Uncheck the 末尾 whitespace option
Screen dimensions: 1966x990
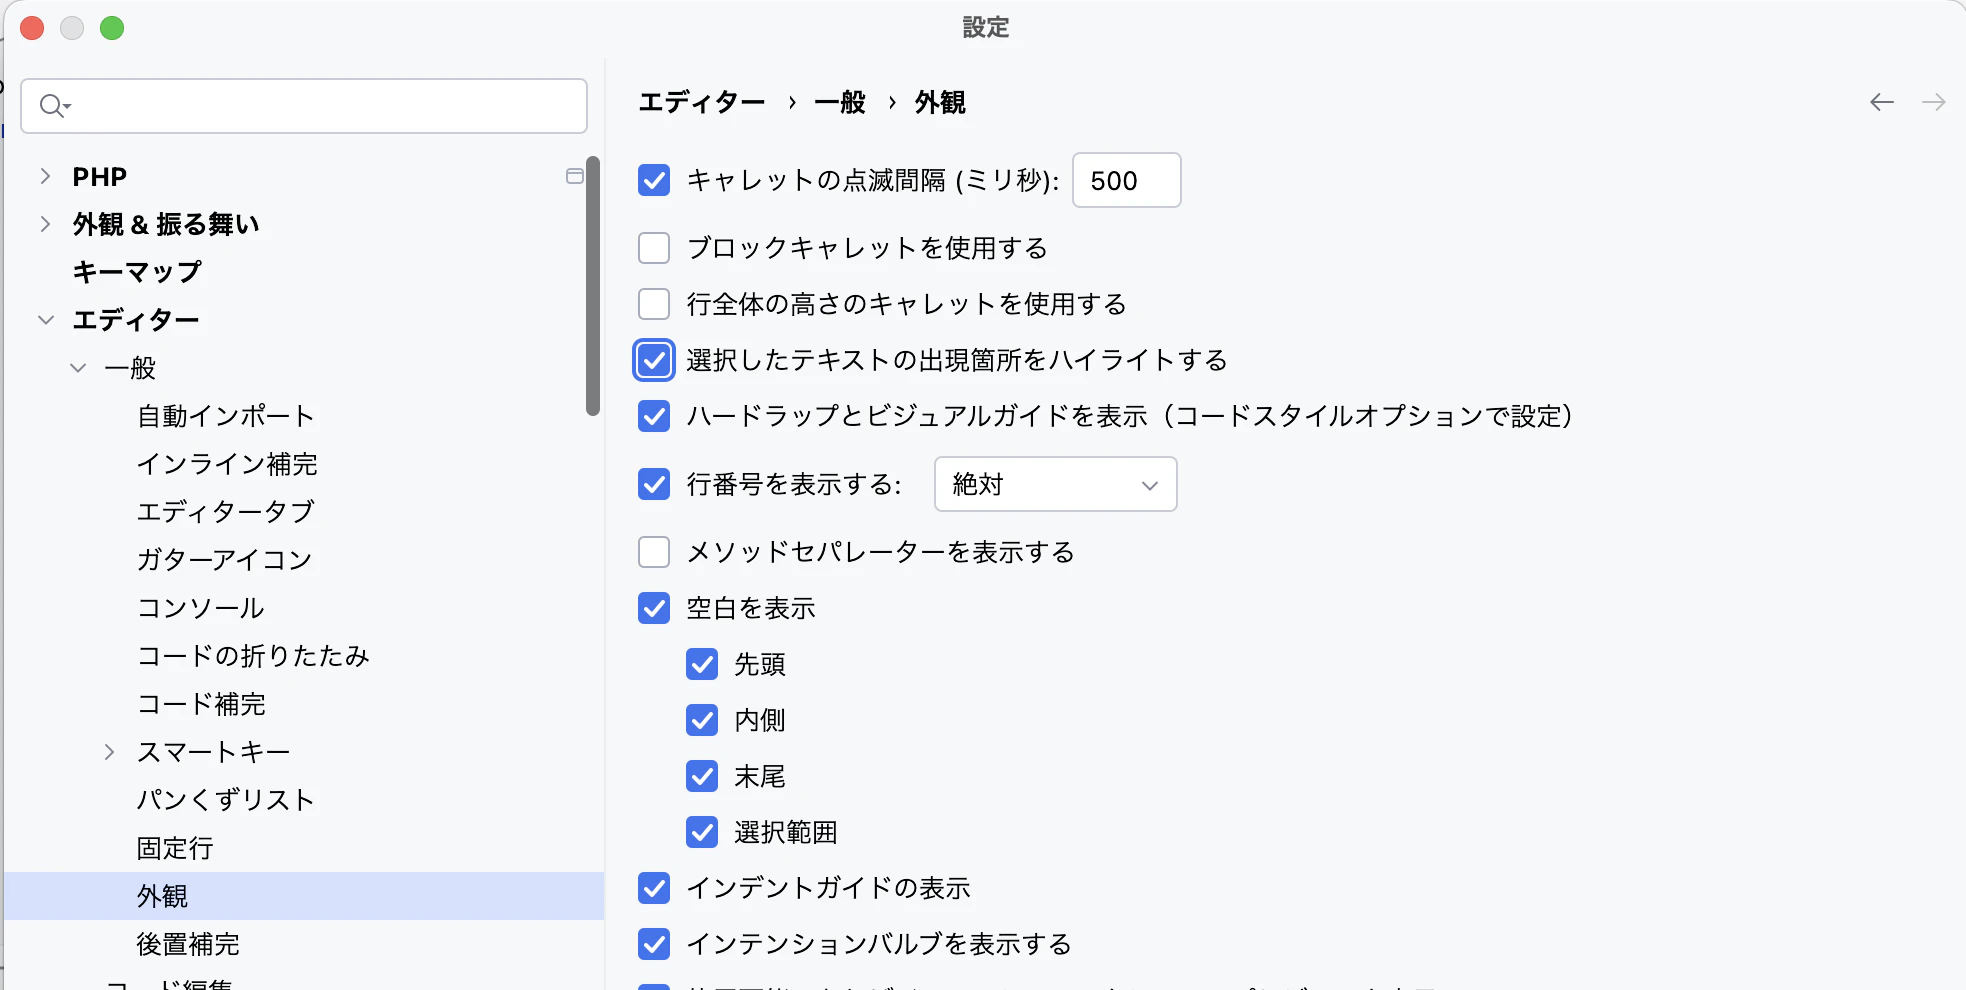(703, 776)
